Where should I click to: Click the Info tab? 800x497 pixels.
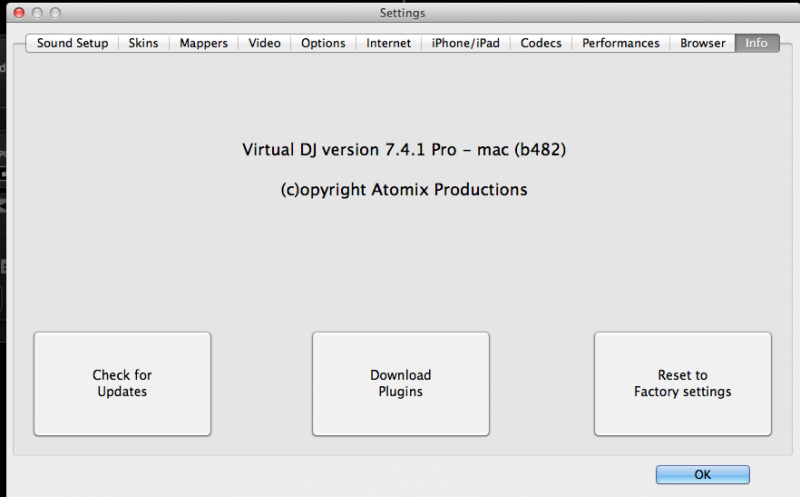tap(756, 43)
